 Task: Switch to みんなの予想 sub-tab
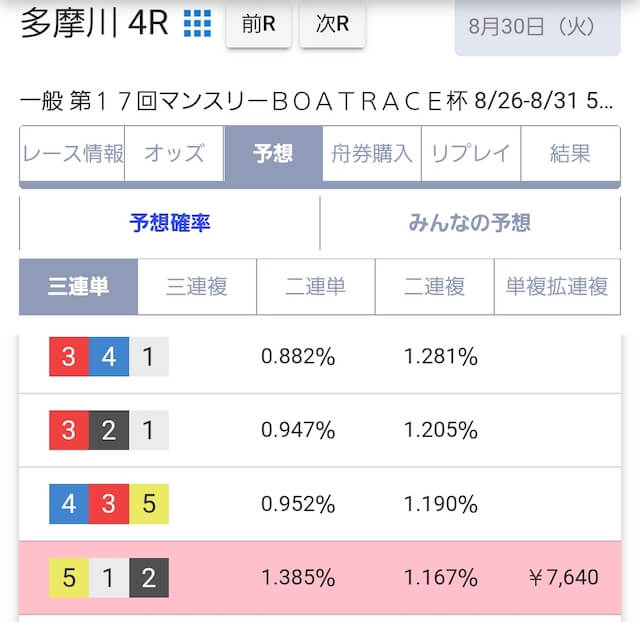pos(470,223)
